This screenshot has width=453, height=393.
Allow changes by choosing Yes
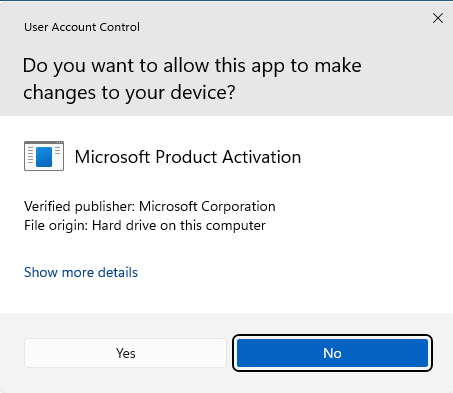[x=125, y=353]
